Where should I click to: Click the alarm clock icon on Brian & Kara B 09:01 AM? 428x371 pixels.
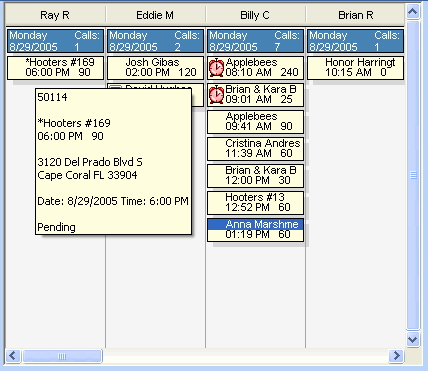(x=217, y=95)
